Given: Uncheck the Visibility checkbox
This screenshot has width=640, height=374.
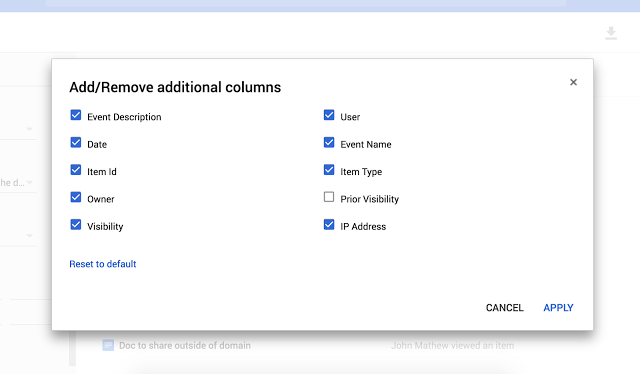Looking at the screenshot, I should (x=76, y=225).
